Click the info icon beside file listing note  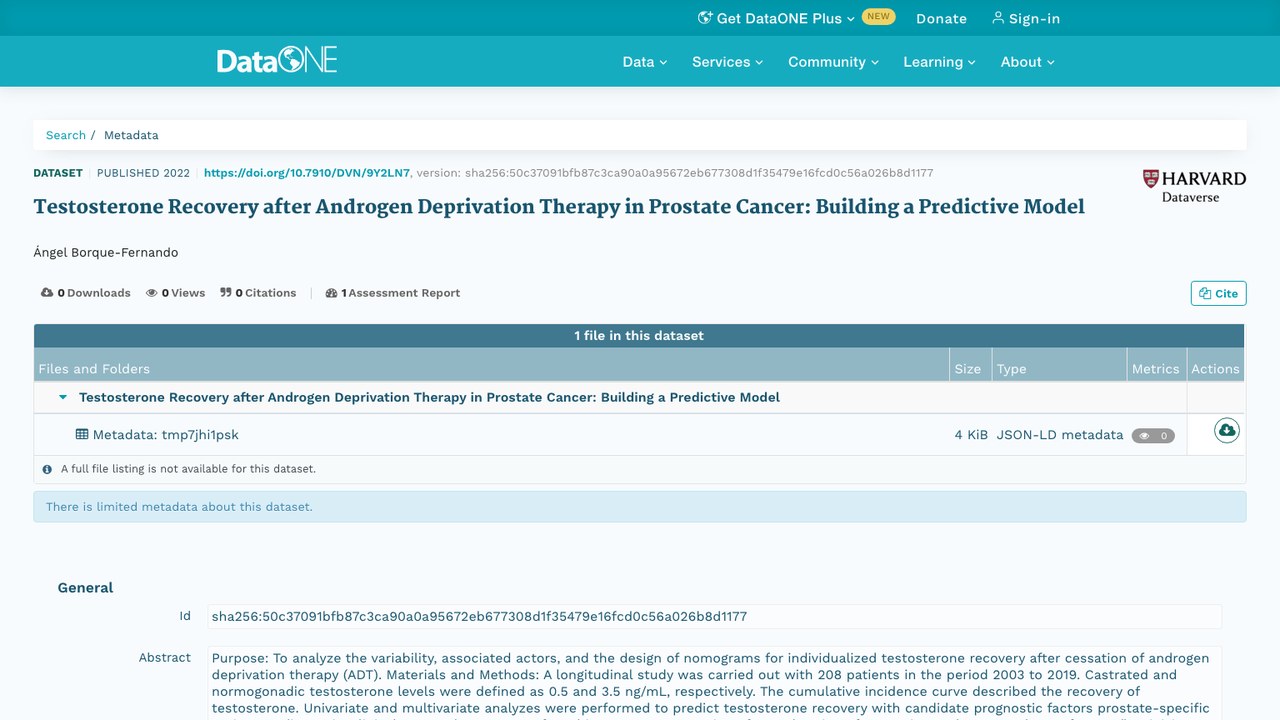pos(47,469)
